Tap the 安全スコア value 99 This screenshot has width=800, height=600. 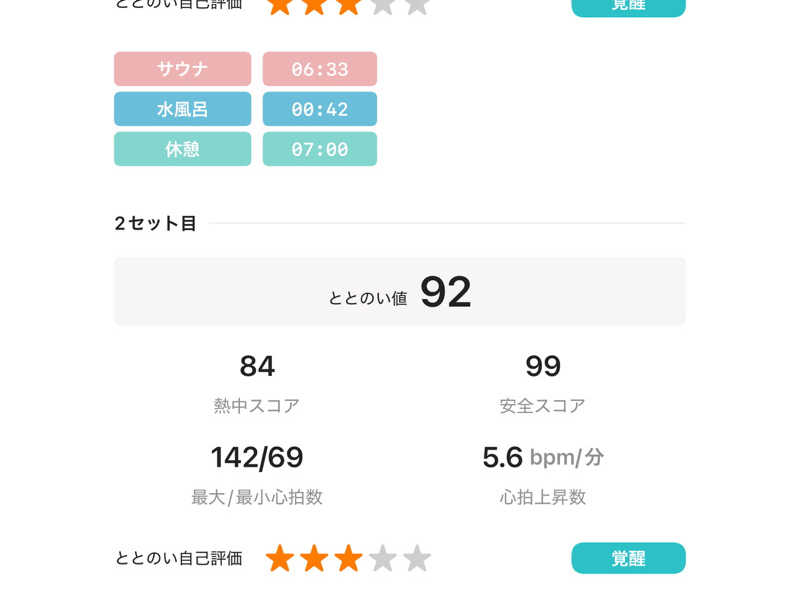(x=543, y=366)
